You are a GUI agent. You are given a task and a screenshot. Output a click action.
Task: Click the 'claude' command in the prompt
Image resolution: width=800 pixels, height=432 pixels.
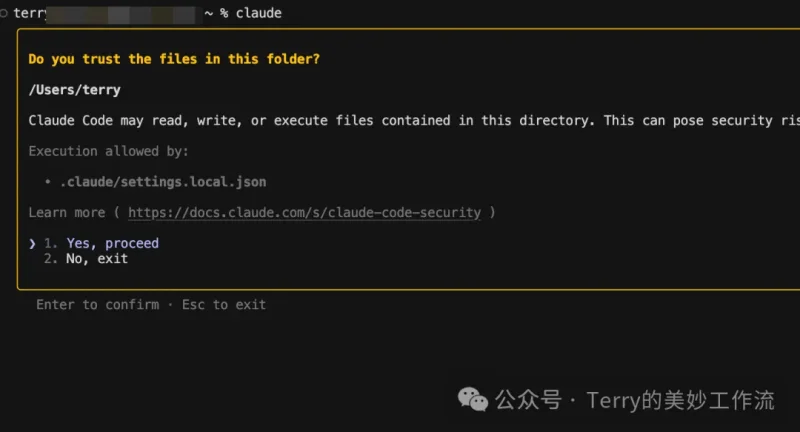click(x=259, y=13)
